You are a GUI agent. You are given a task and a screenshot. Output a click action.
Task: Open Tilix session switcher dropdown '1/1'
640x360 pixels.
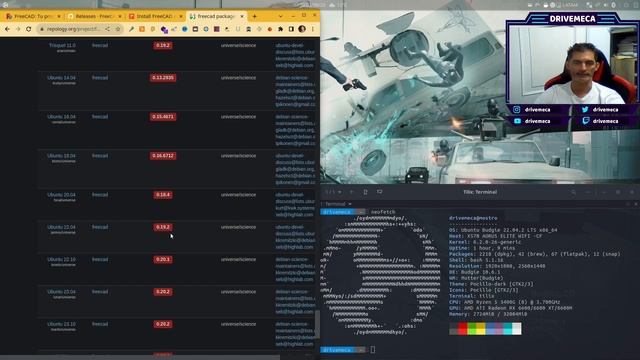coord(333,192)
